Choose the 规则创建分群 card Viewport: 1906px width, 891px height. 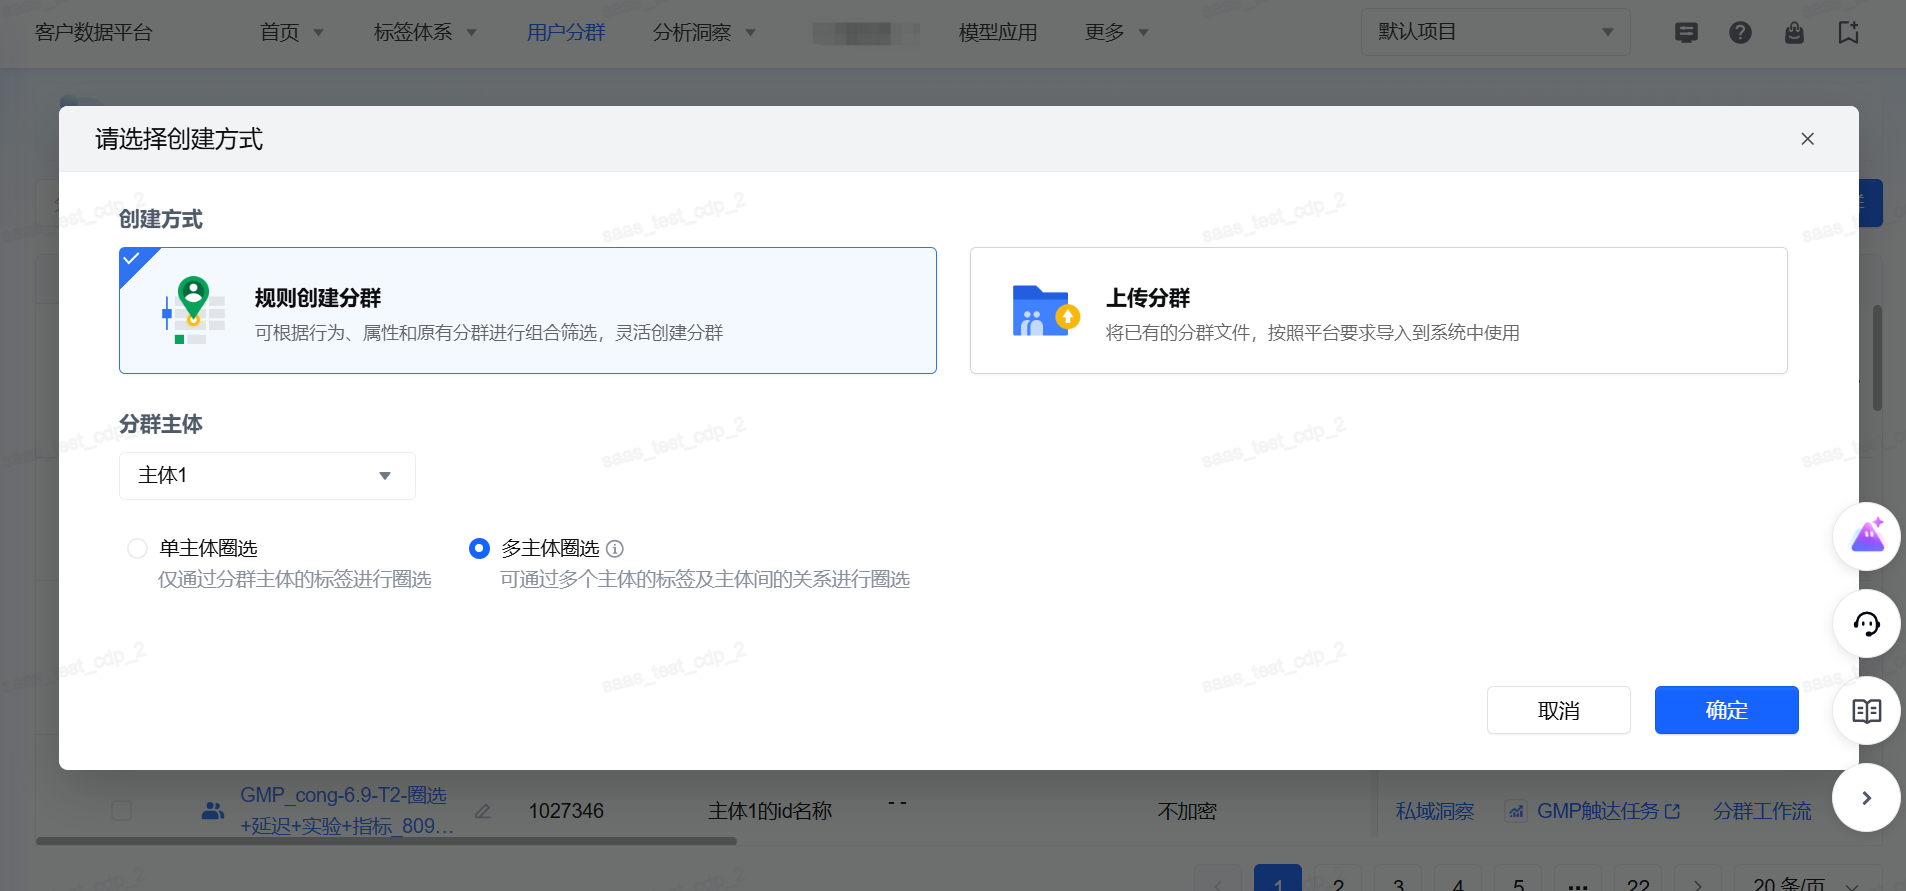click(x=528, y=311)
